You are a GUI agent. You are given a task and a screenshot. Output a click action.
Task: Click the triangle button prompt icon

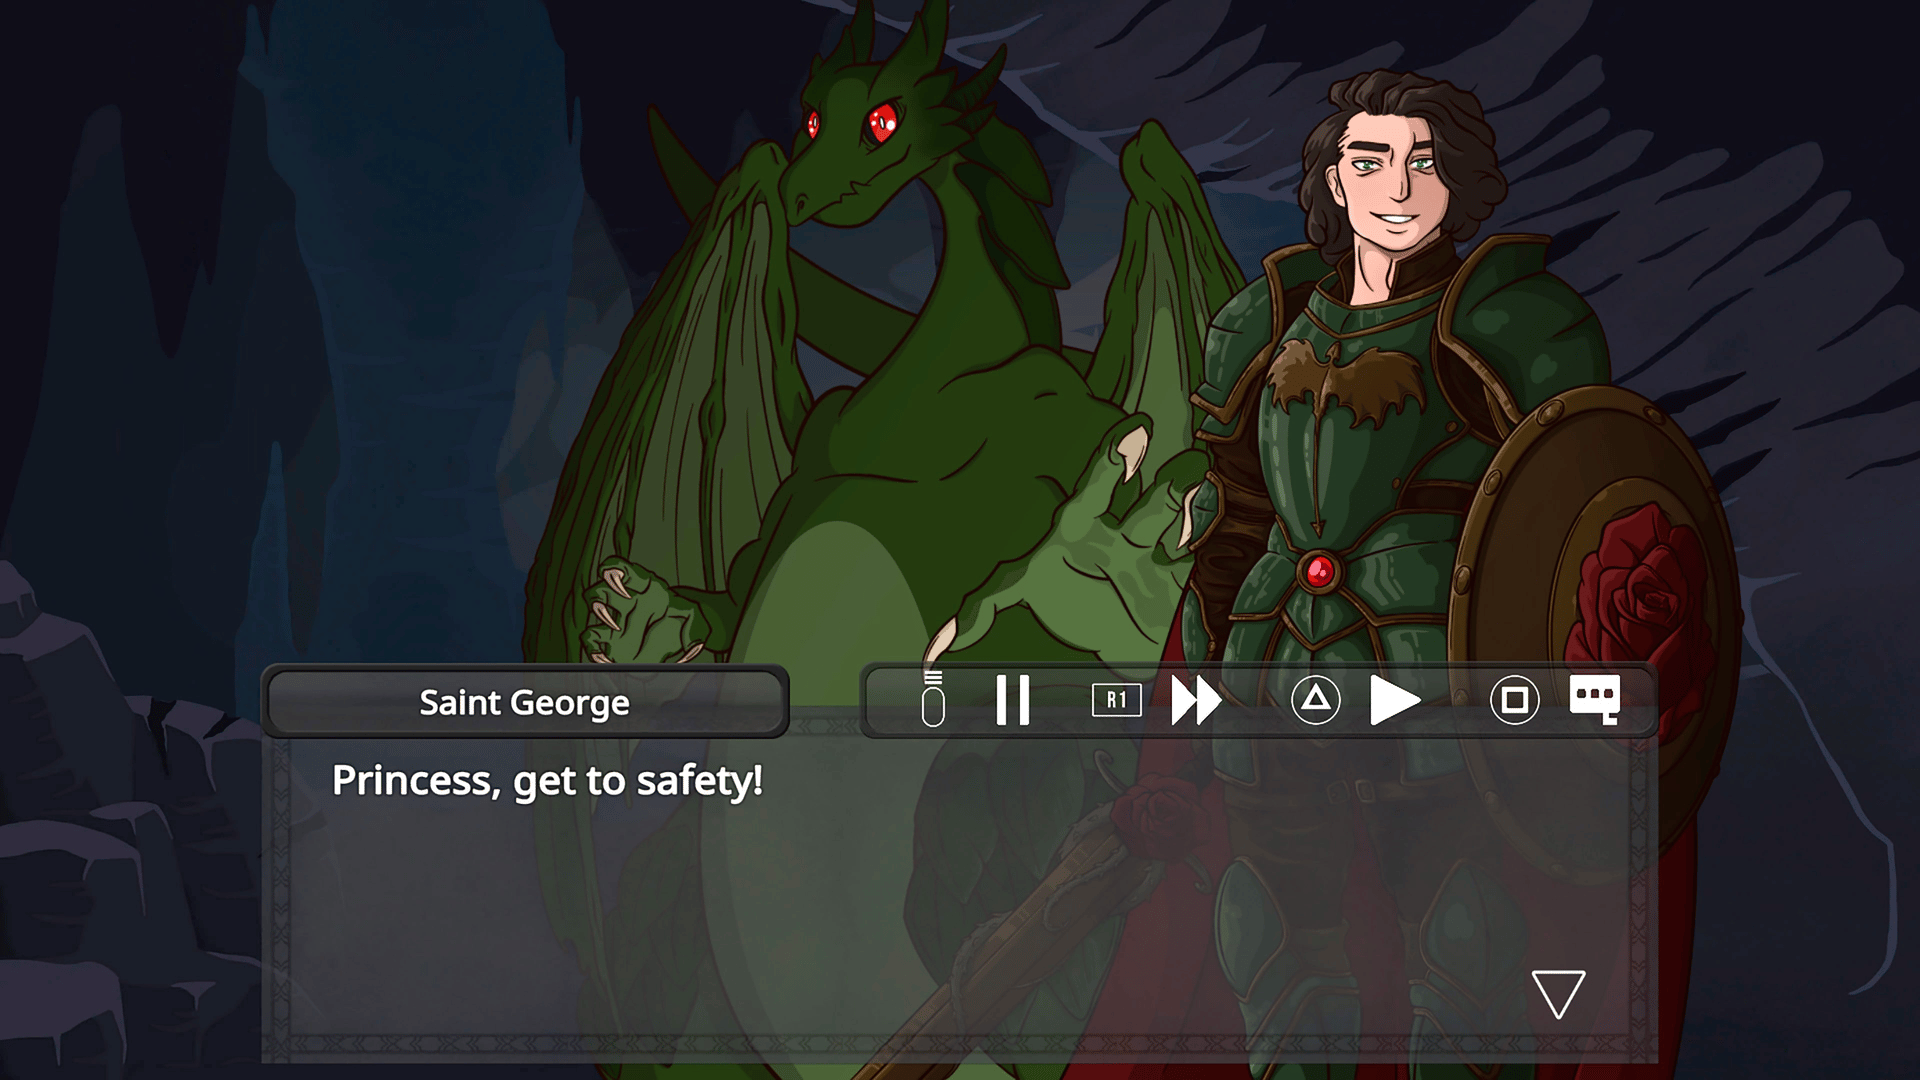coord(1315,700)
